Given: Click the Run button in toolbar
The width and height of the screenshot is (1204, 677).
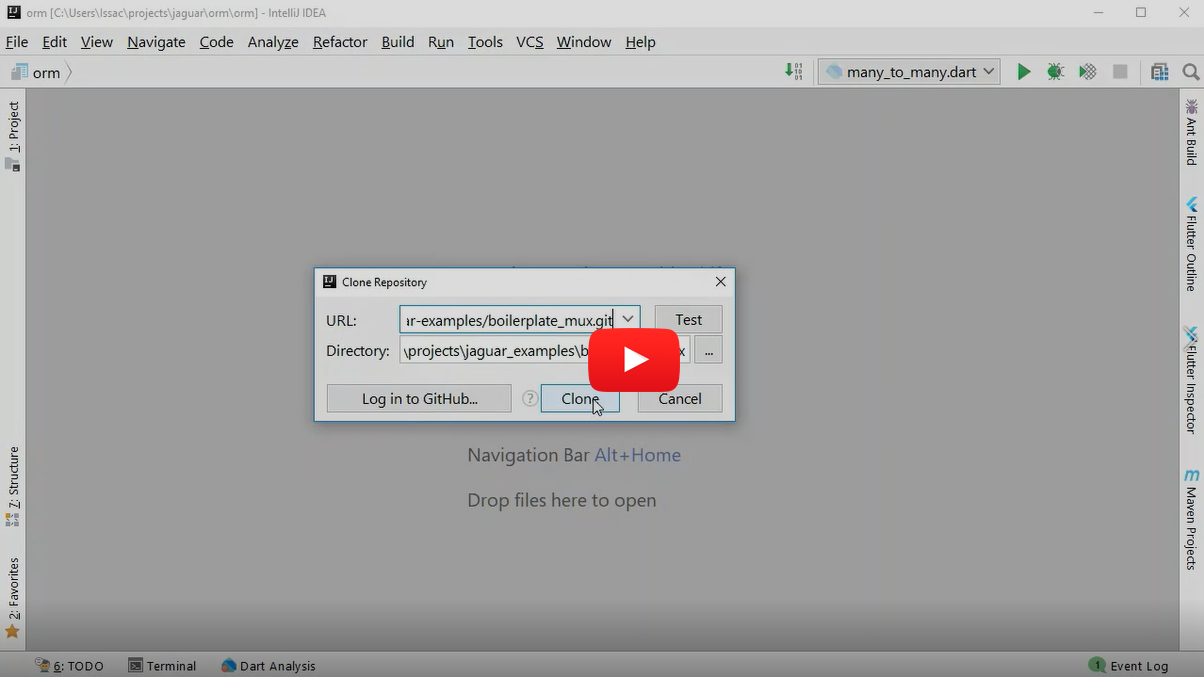Looking at the screenshot, I should pos(1023,72).
